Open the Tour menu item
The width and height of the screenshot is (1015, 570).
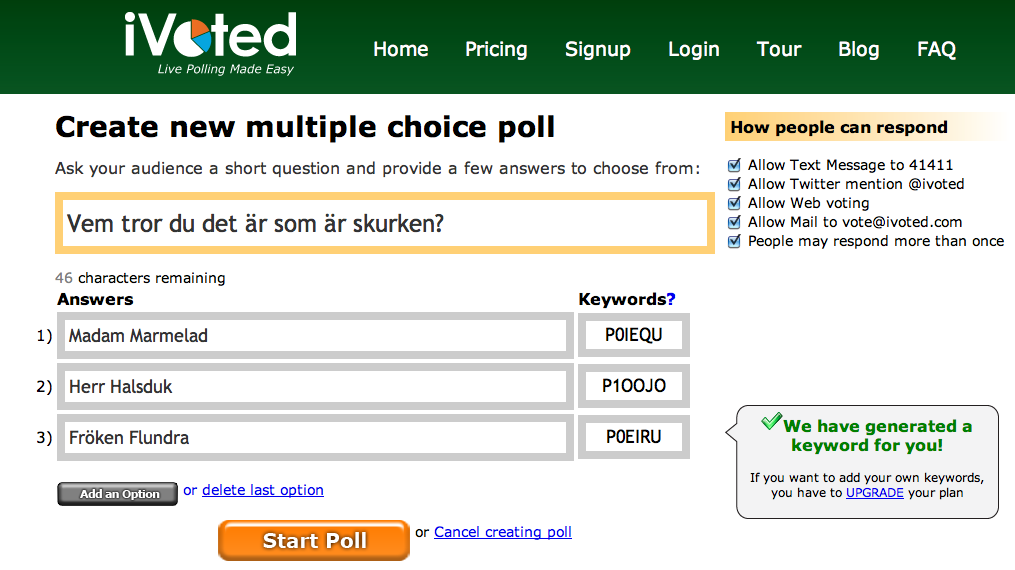click(779, 49)
